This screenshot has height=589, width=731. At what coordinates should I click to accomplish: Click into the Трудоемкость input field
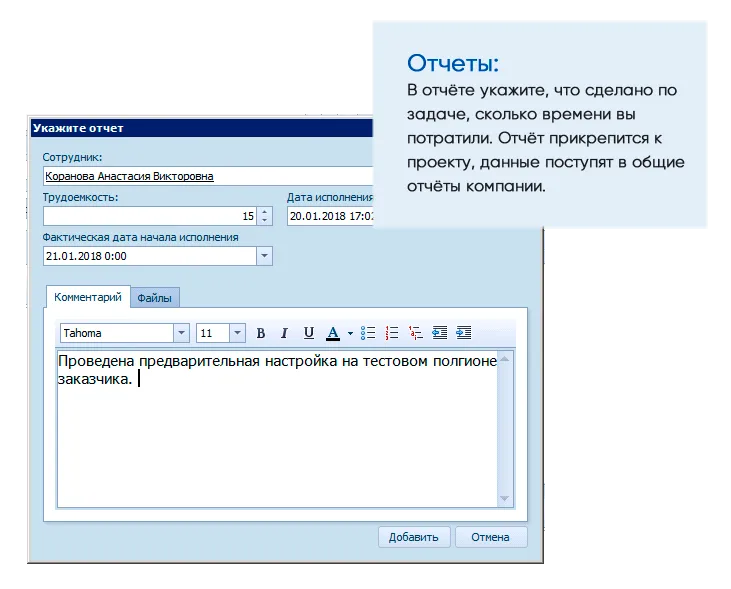coord(149,216)
